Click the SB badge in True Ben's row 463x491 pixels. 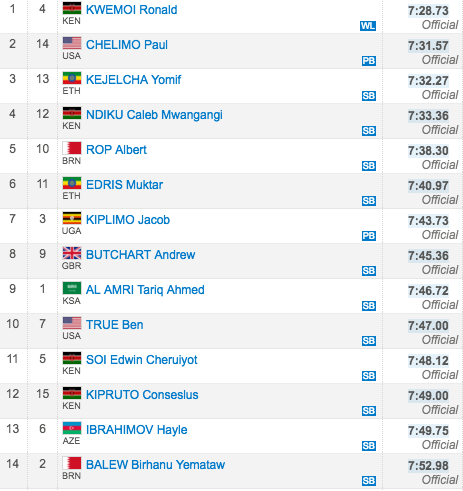[x=369, y=341]
